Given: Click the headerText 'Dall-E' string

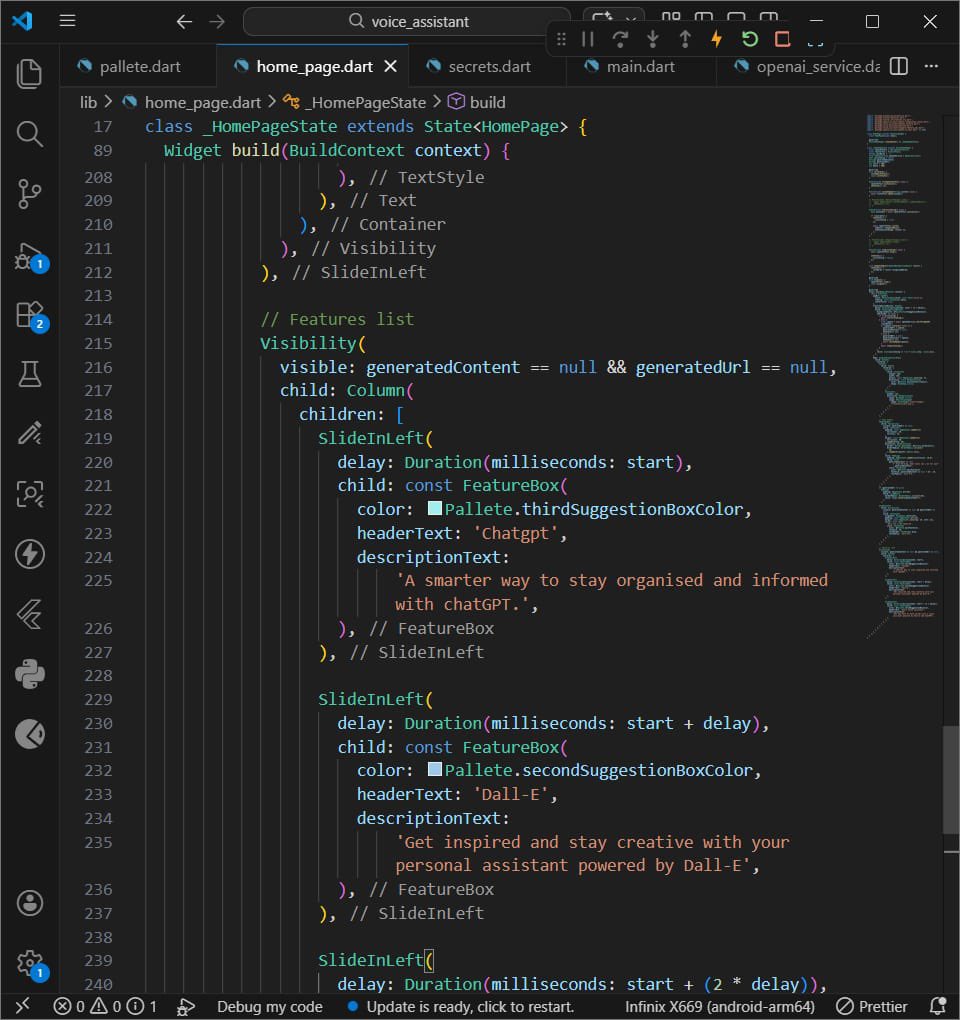Looking at the screenshot, I should [511, 794].
